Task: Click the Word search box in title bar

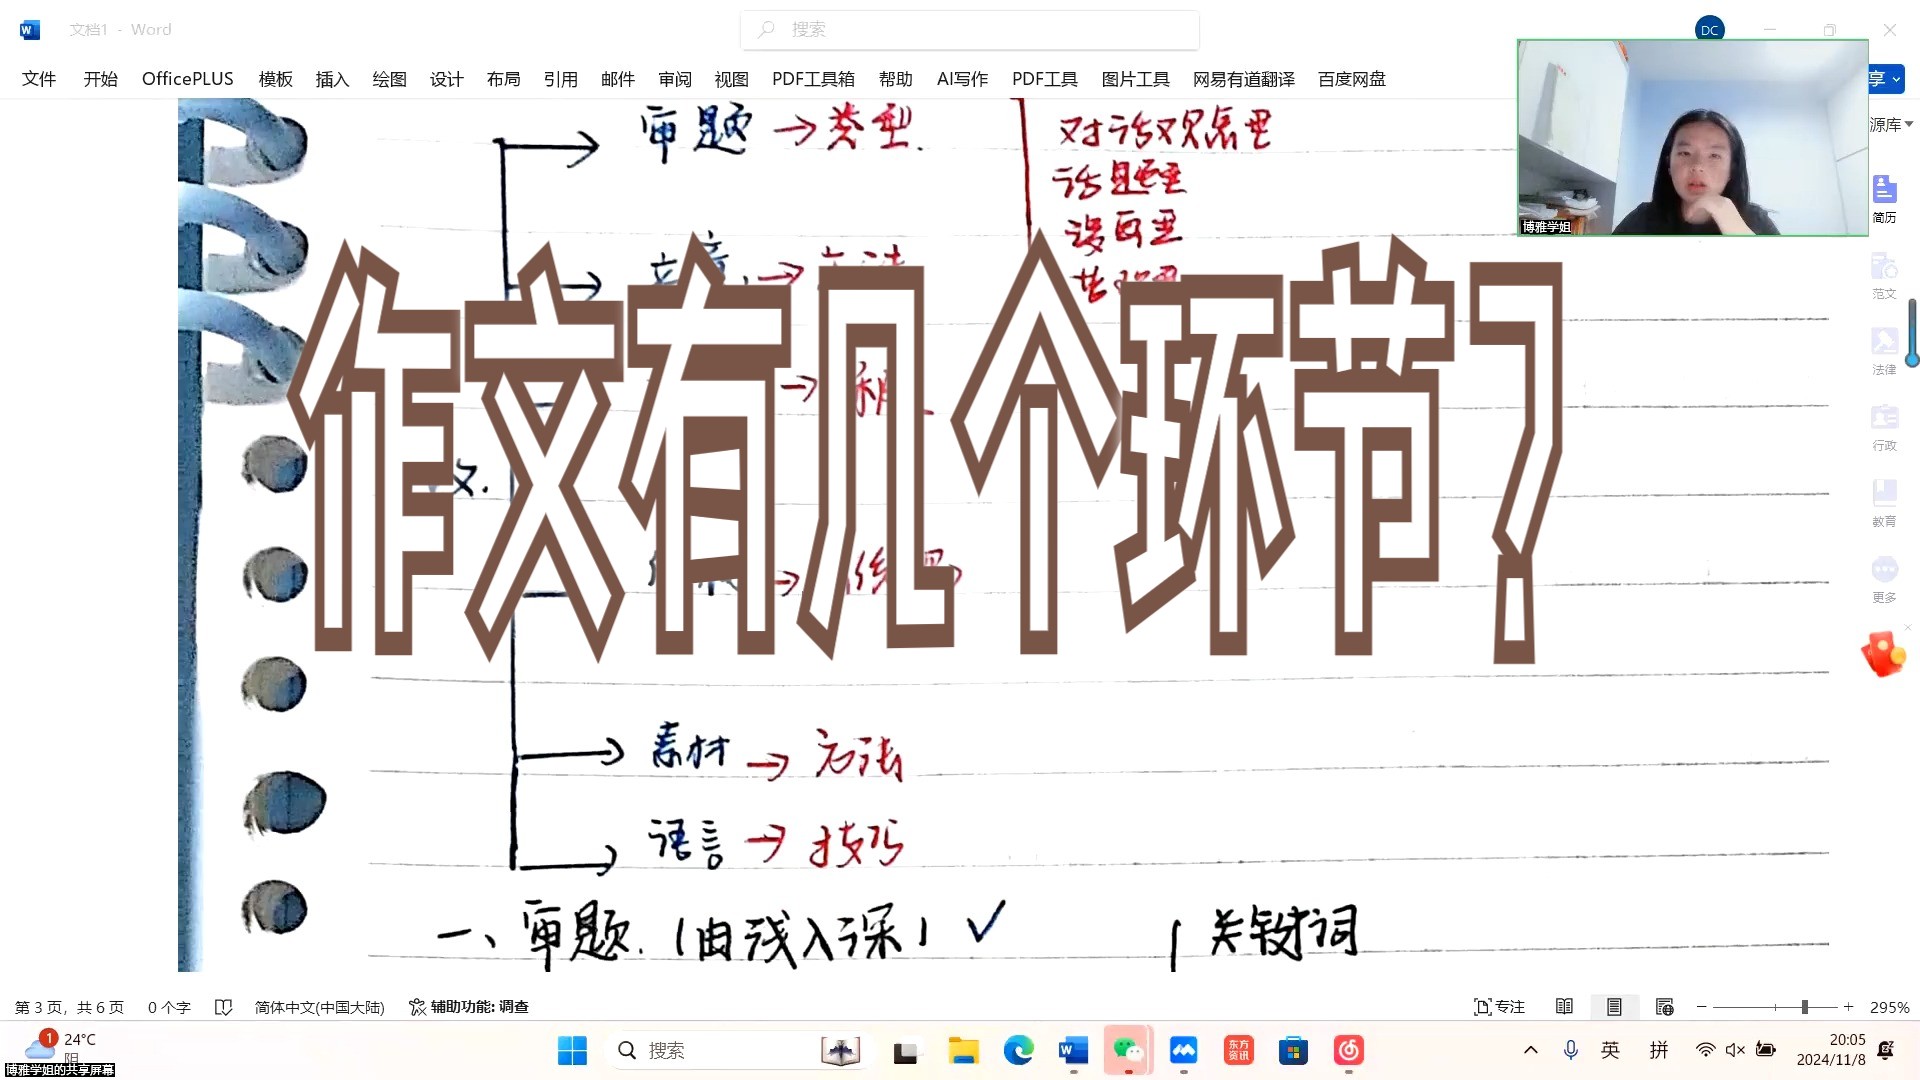Action: pyautogui.click(x=970, y=30)
